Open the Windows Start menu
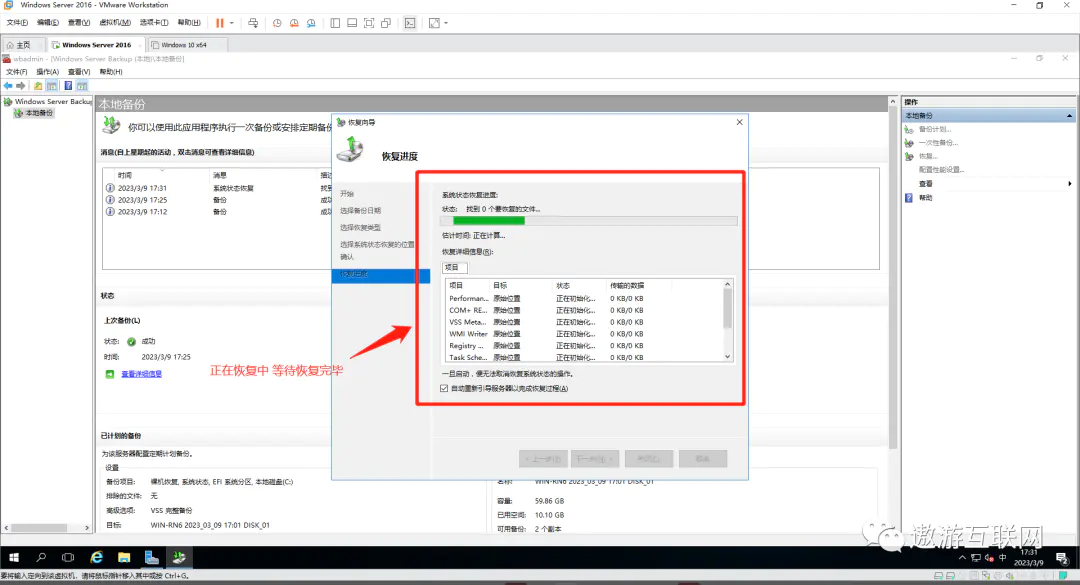 (x=14, y=557)
